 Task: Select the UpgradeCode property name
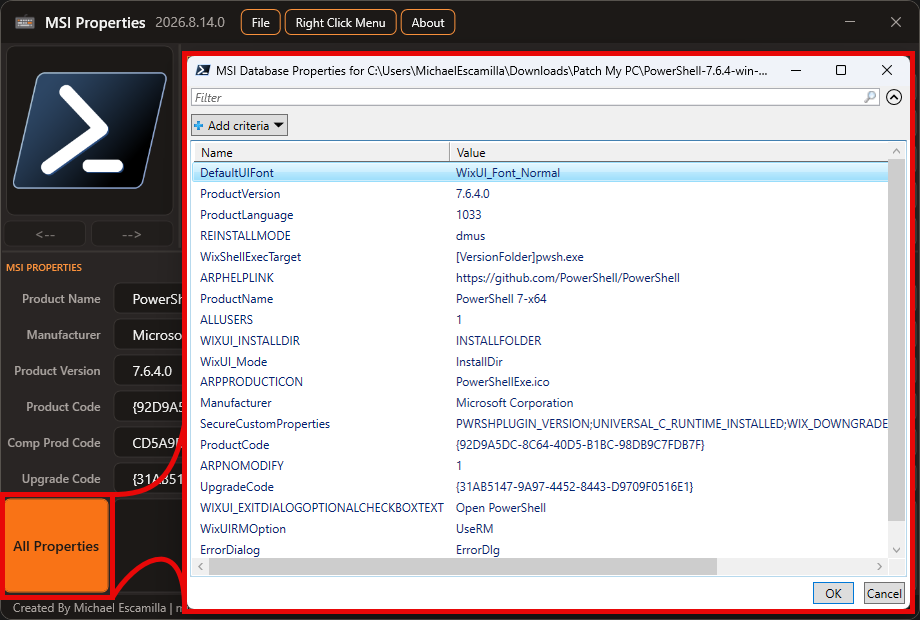pyautogui.click(x=237, y=487)
